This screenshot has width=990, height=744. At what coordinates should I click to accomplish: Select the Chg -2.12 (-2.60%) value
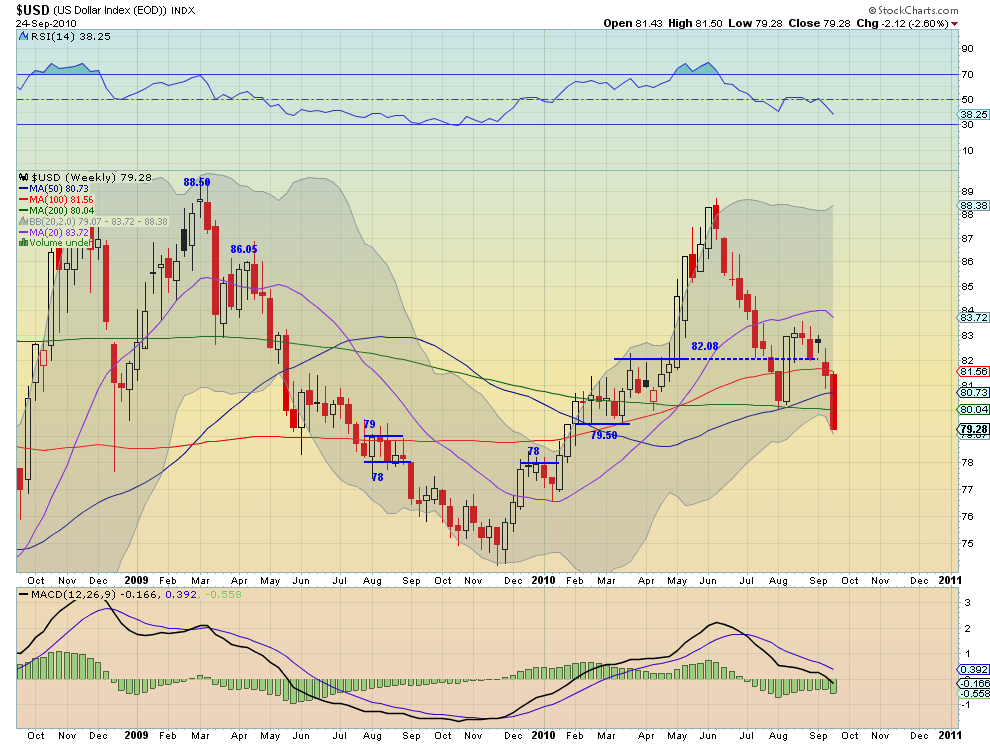click(x=902, y=23)
